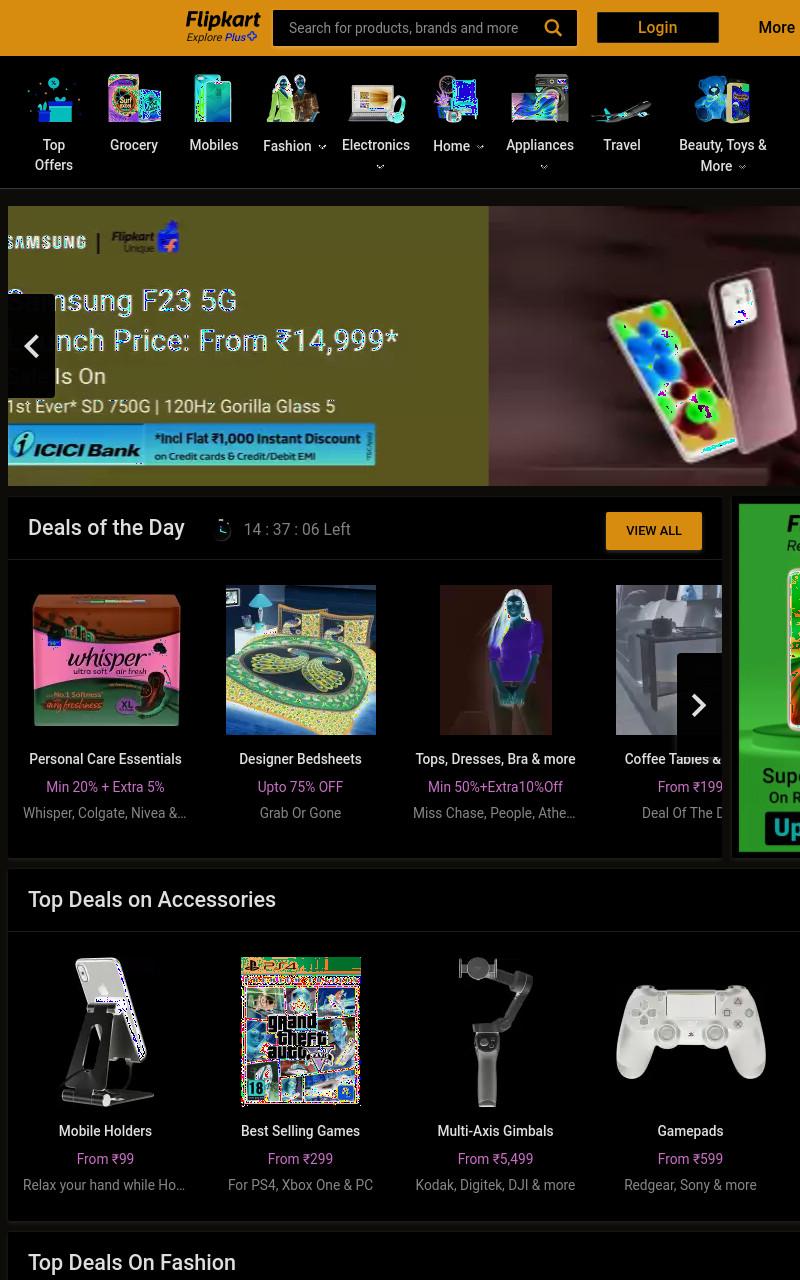Screen dimensions: 800x1280
Task: Click the Flipkart Explore Plus logo
Action: (x=223, y=27)
